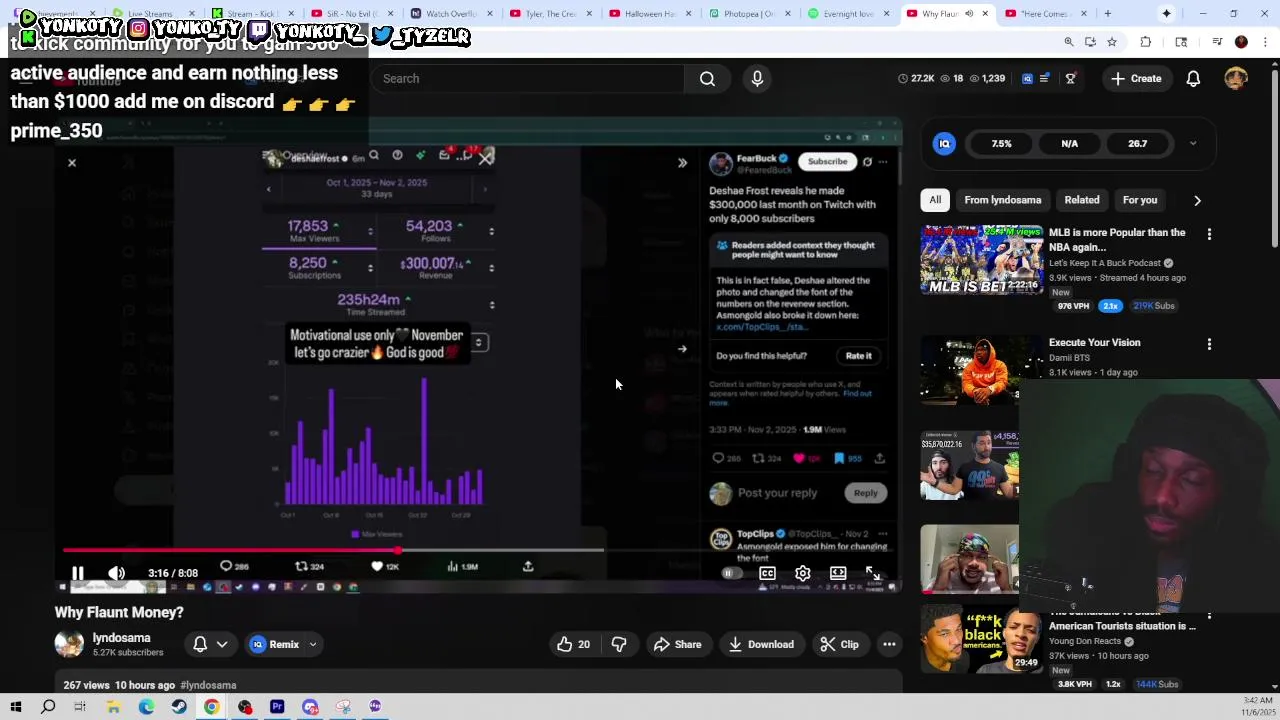
Task: Select the For you filter chip
Action: pyautogui.click(x=1139, y=200)
